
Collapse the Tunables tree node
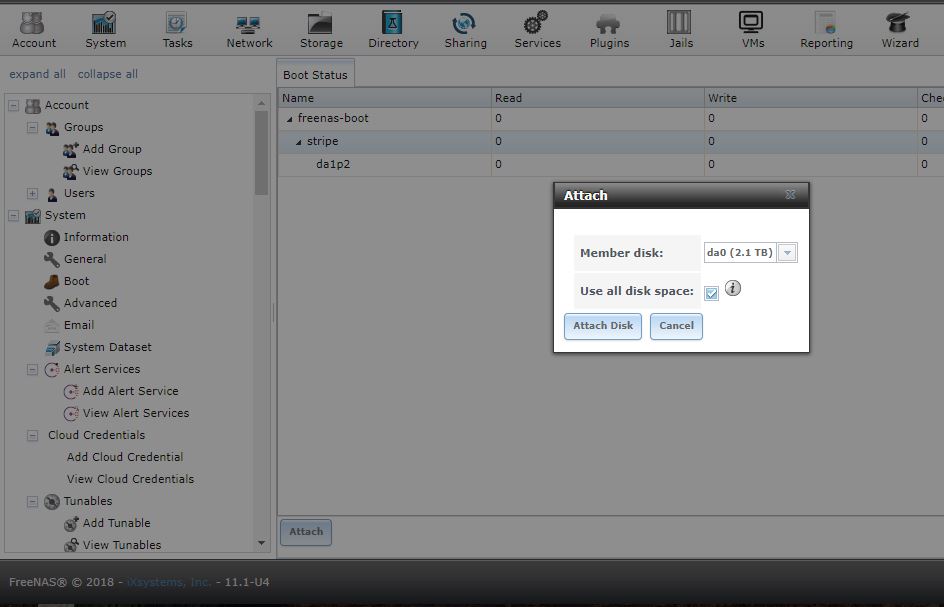[x=32, y=501]
